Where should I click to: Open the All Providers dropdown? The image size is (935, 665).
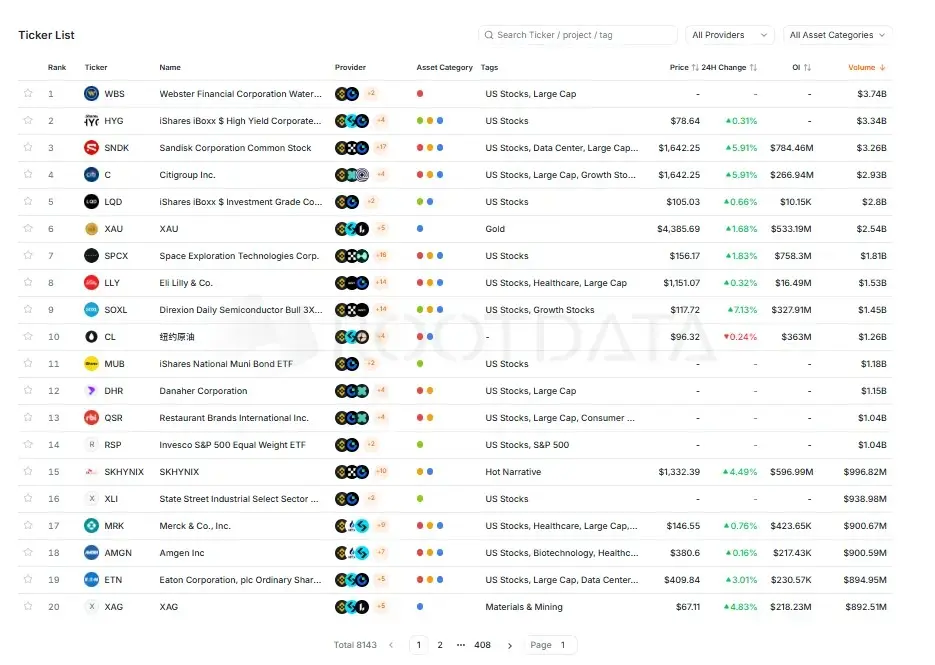(x=729, y=35)
